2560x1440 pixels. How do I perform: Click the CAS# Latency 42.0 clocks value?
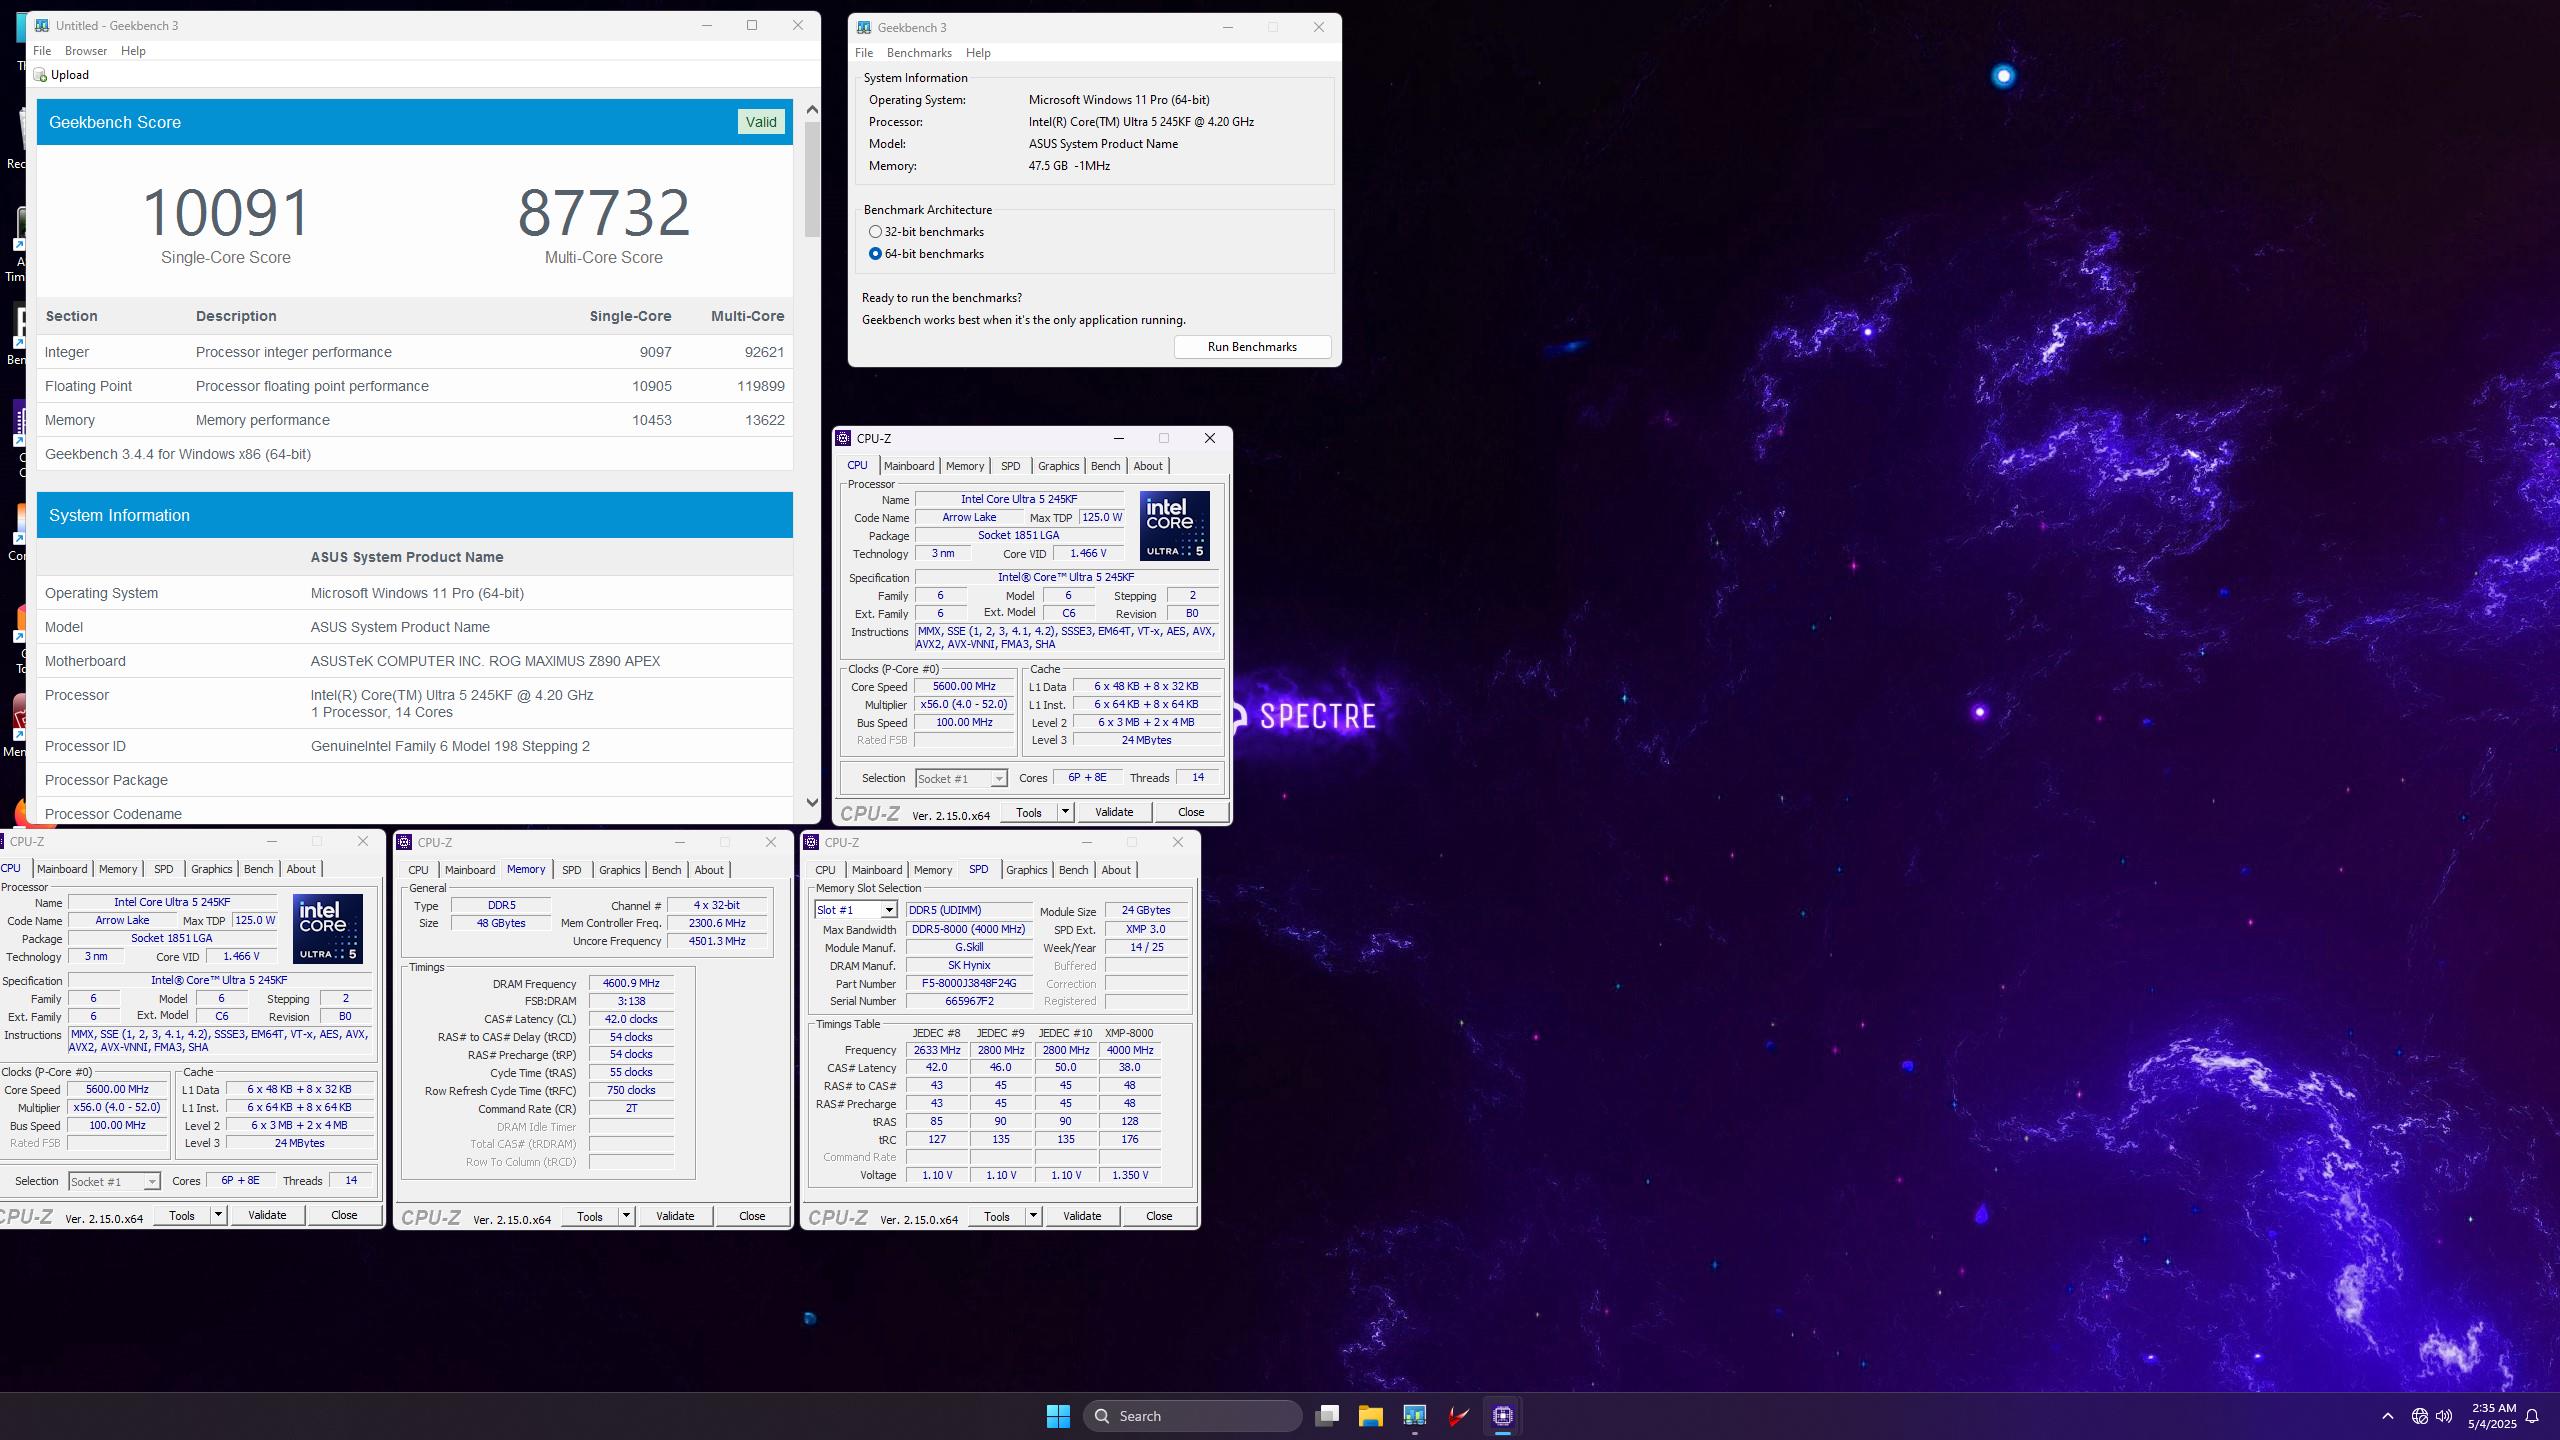pyautogui.click(x=631, y=1019)
